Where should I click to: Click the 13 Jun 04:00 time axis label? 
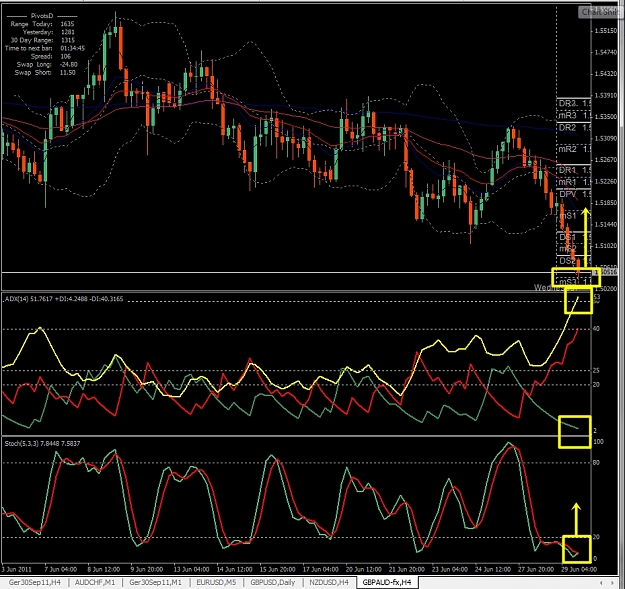(191, 569)
